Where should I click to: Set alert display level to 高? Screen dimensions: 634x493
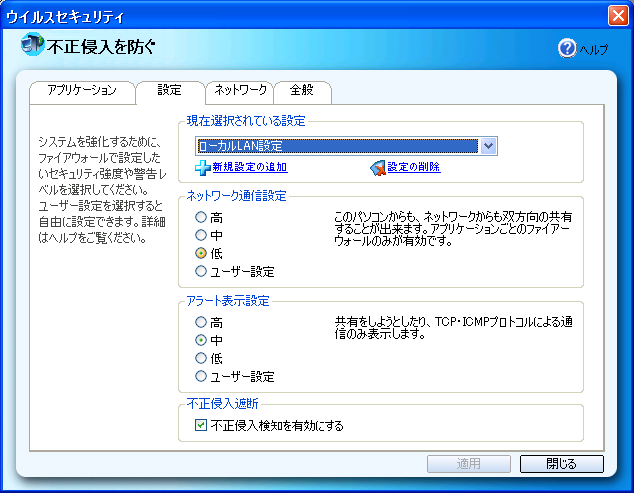click(x=202, y=323)
